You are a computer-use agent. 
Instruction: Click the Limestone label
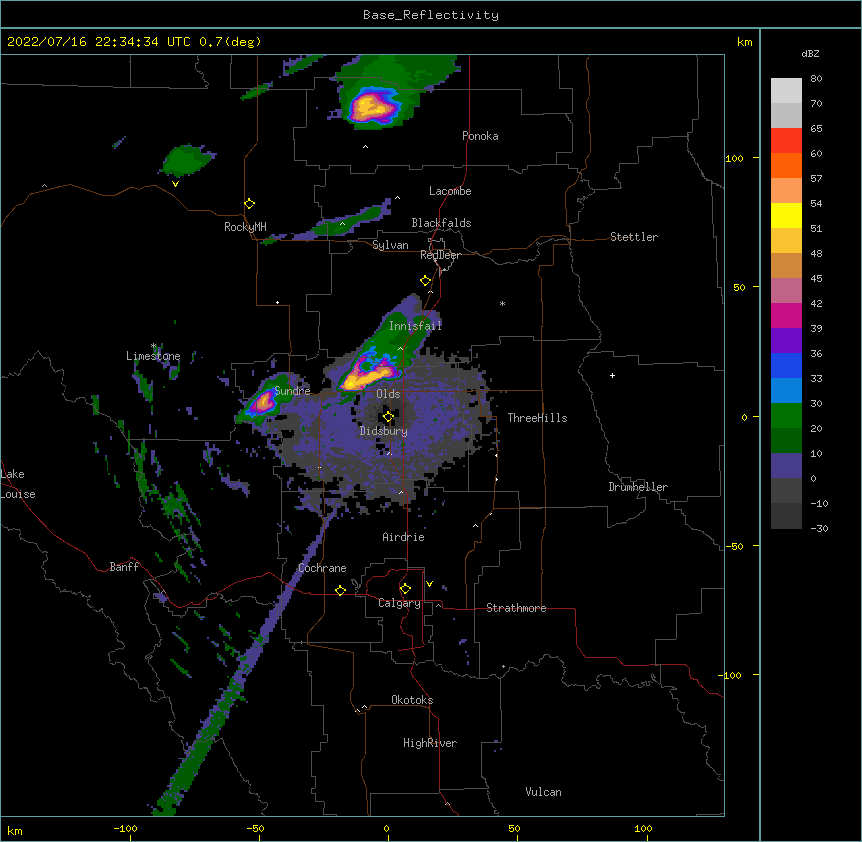[x=153, y=356]
